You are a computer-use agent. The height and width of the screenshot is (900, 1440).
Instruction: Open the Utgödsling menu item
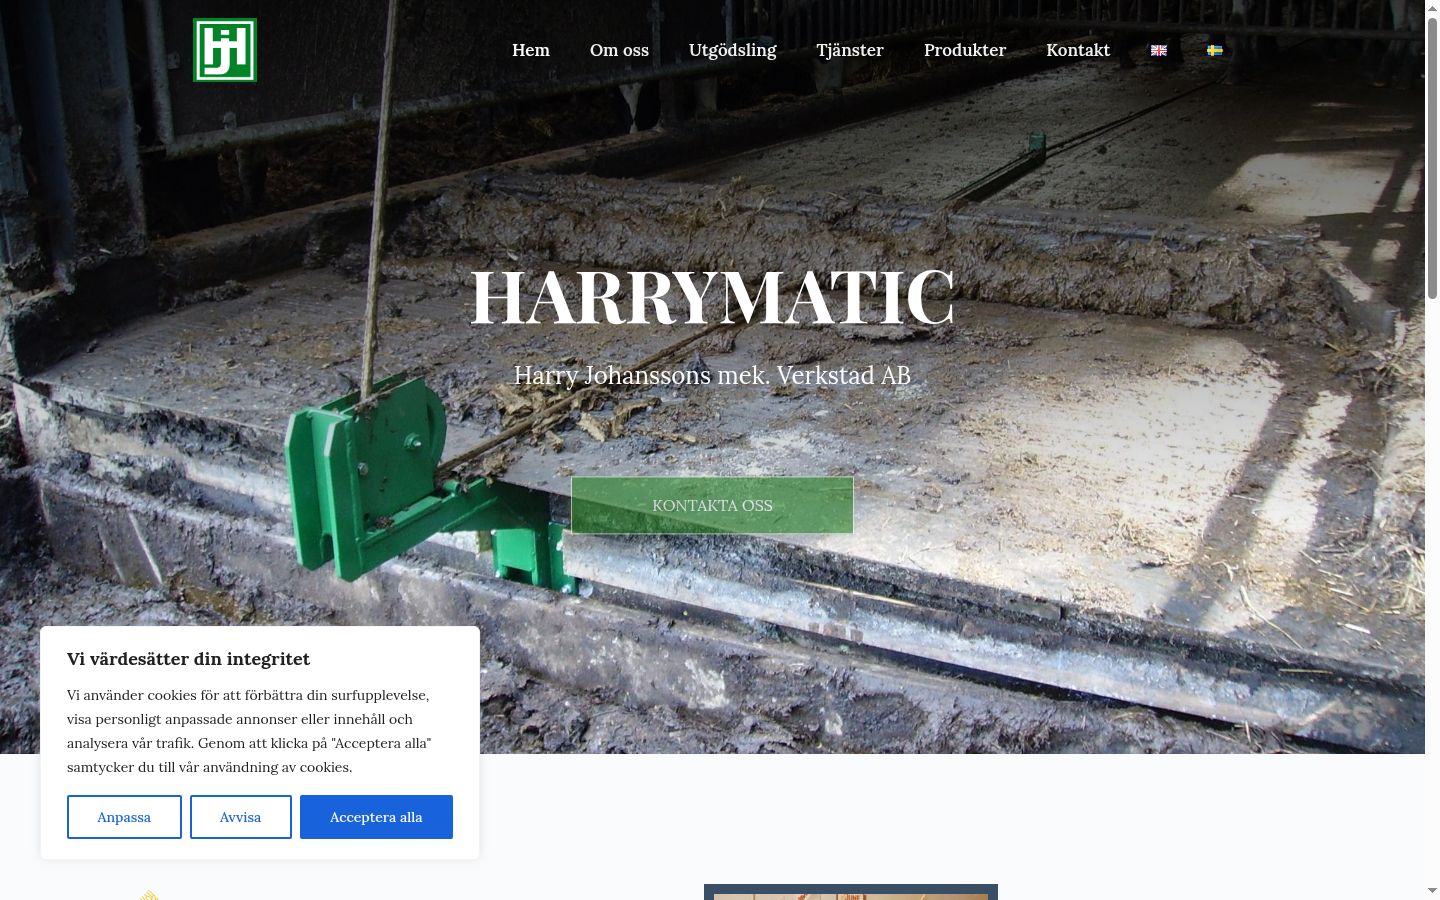(732, 50)
